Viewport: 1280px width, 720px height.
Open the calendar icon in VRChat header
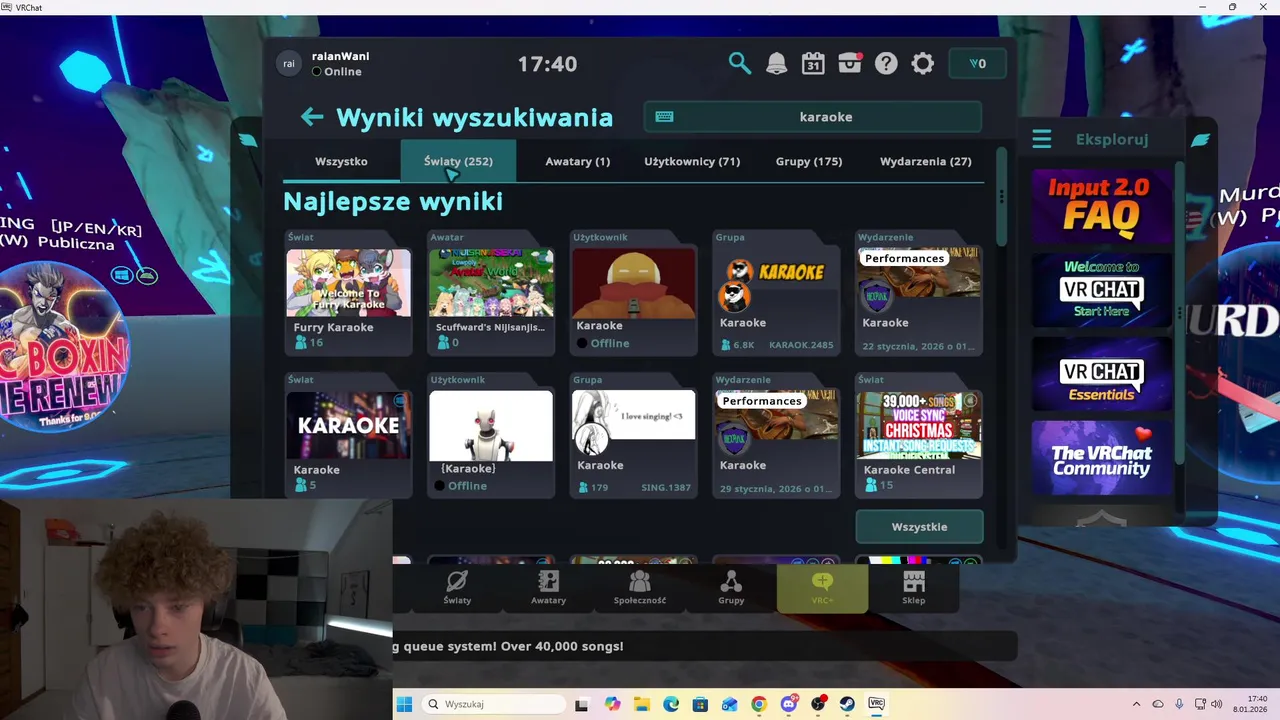(813, 64)
